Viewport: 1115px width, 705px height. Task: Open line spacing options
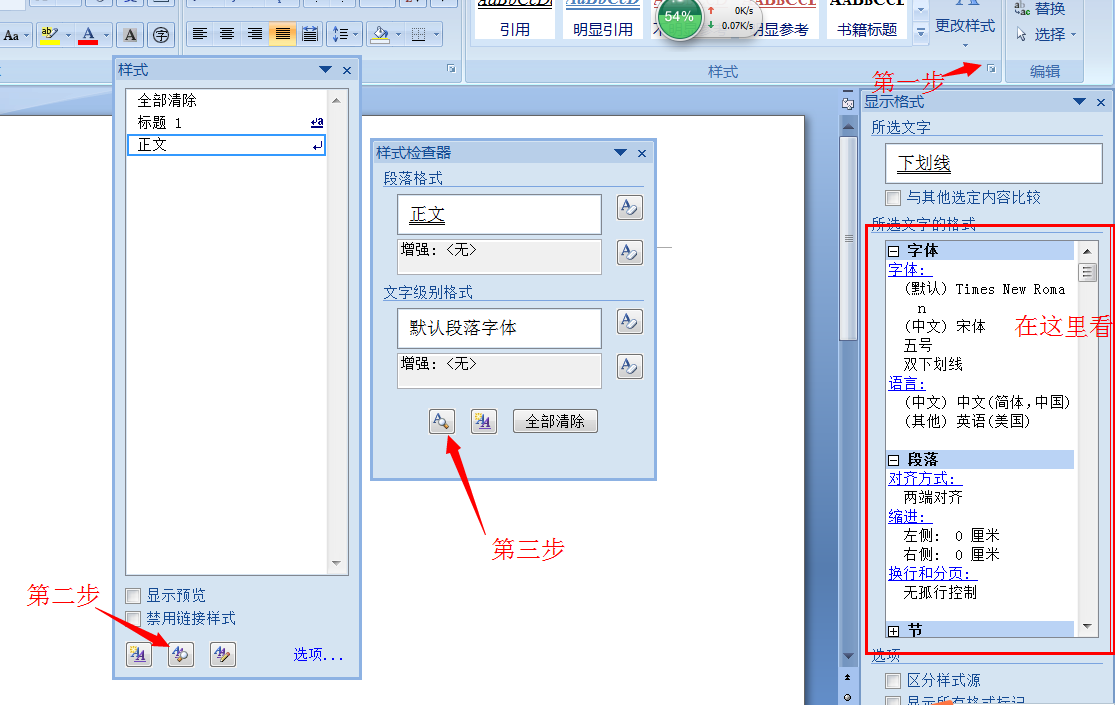tap(346, 34)
